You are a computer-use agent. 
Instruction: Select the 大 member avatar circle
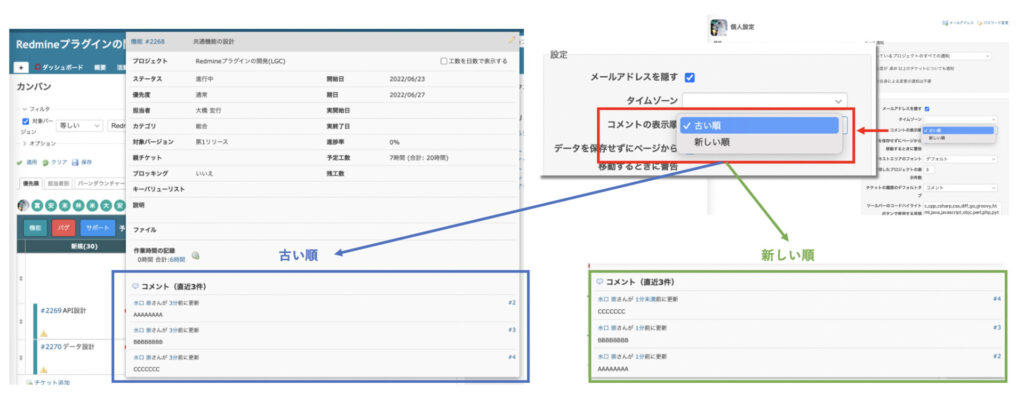[x=106, y=205]
